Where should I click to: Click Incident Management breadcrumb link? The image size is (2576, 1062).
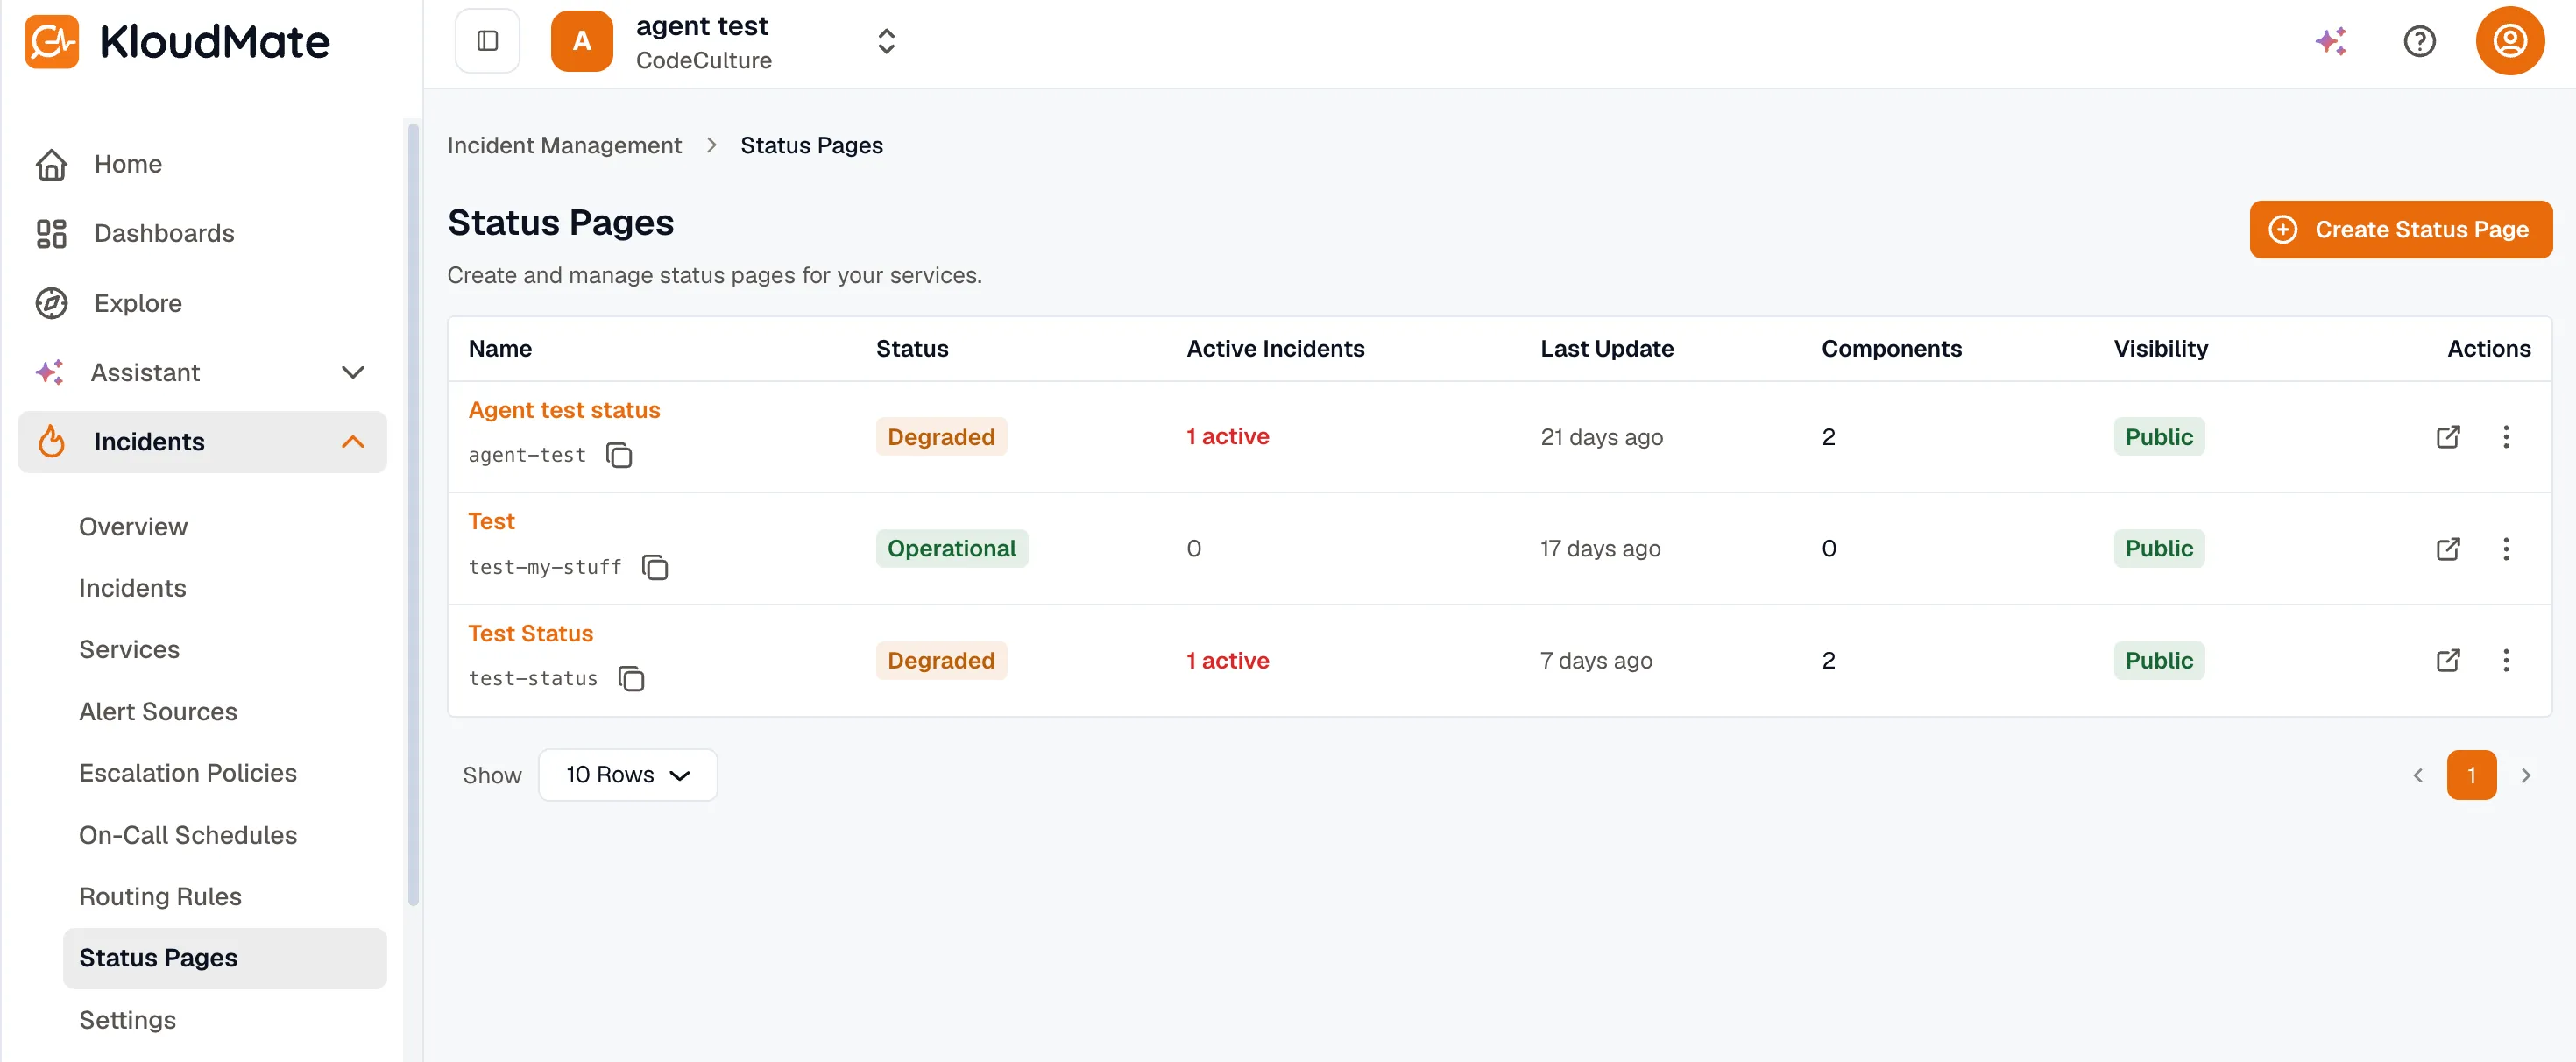564,145
